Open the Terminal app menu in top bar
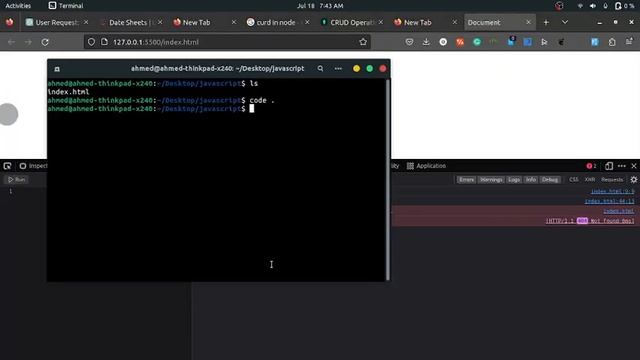The height and width of the screenshot is (360, 640). tap(66, 6)
